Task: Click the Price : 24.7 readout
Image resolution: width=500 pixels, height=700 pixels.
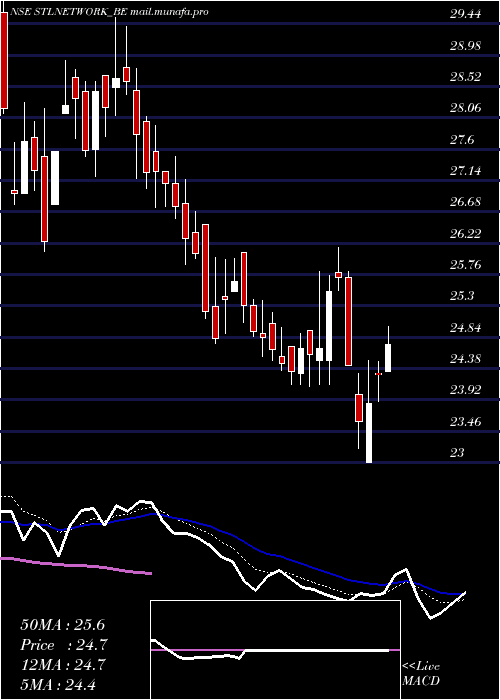Action: click(63, 645)
